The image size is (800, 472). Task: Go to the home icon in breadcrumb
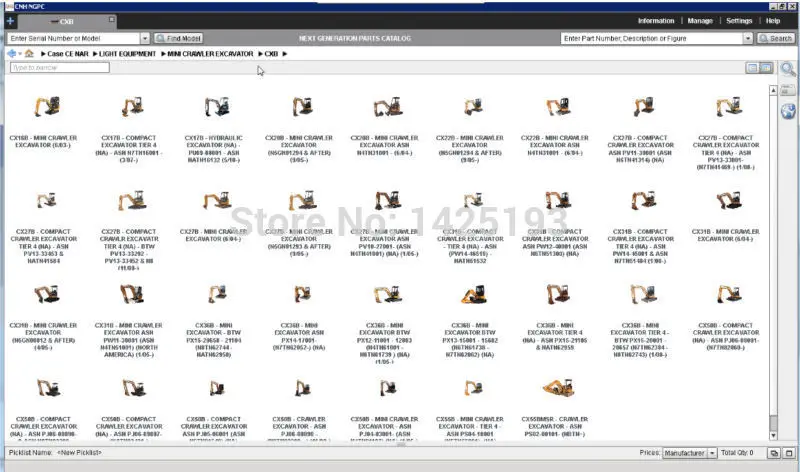click(x=29, y=54)
